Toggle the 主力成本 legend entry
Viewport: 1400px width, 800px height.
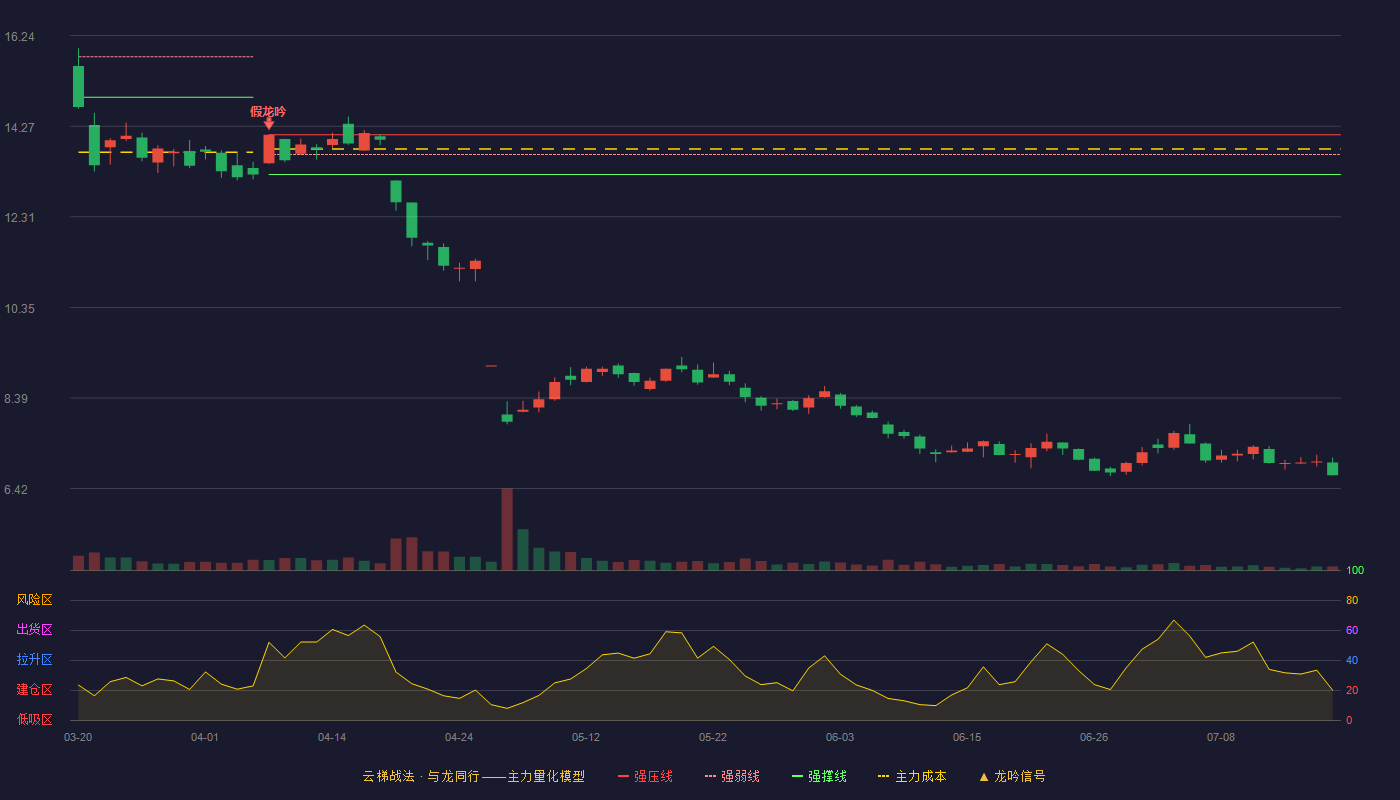pos(912,776)
